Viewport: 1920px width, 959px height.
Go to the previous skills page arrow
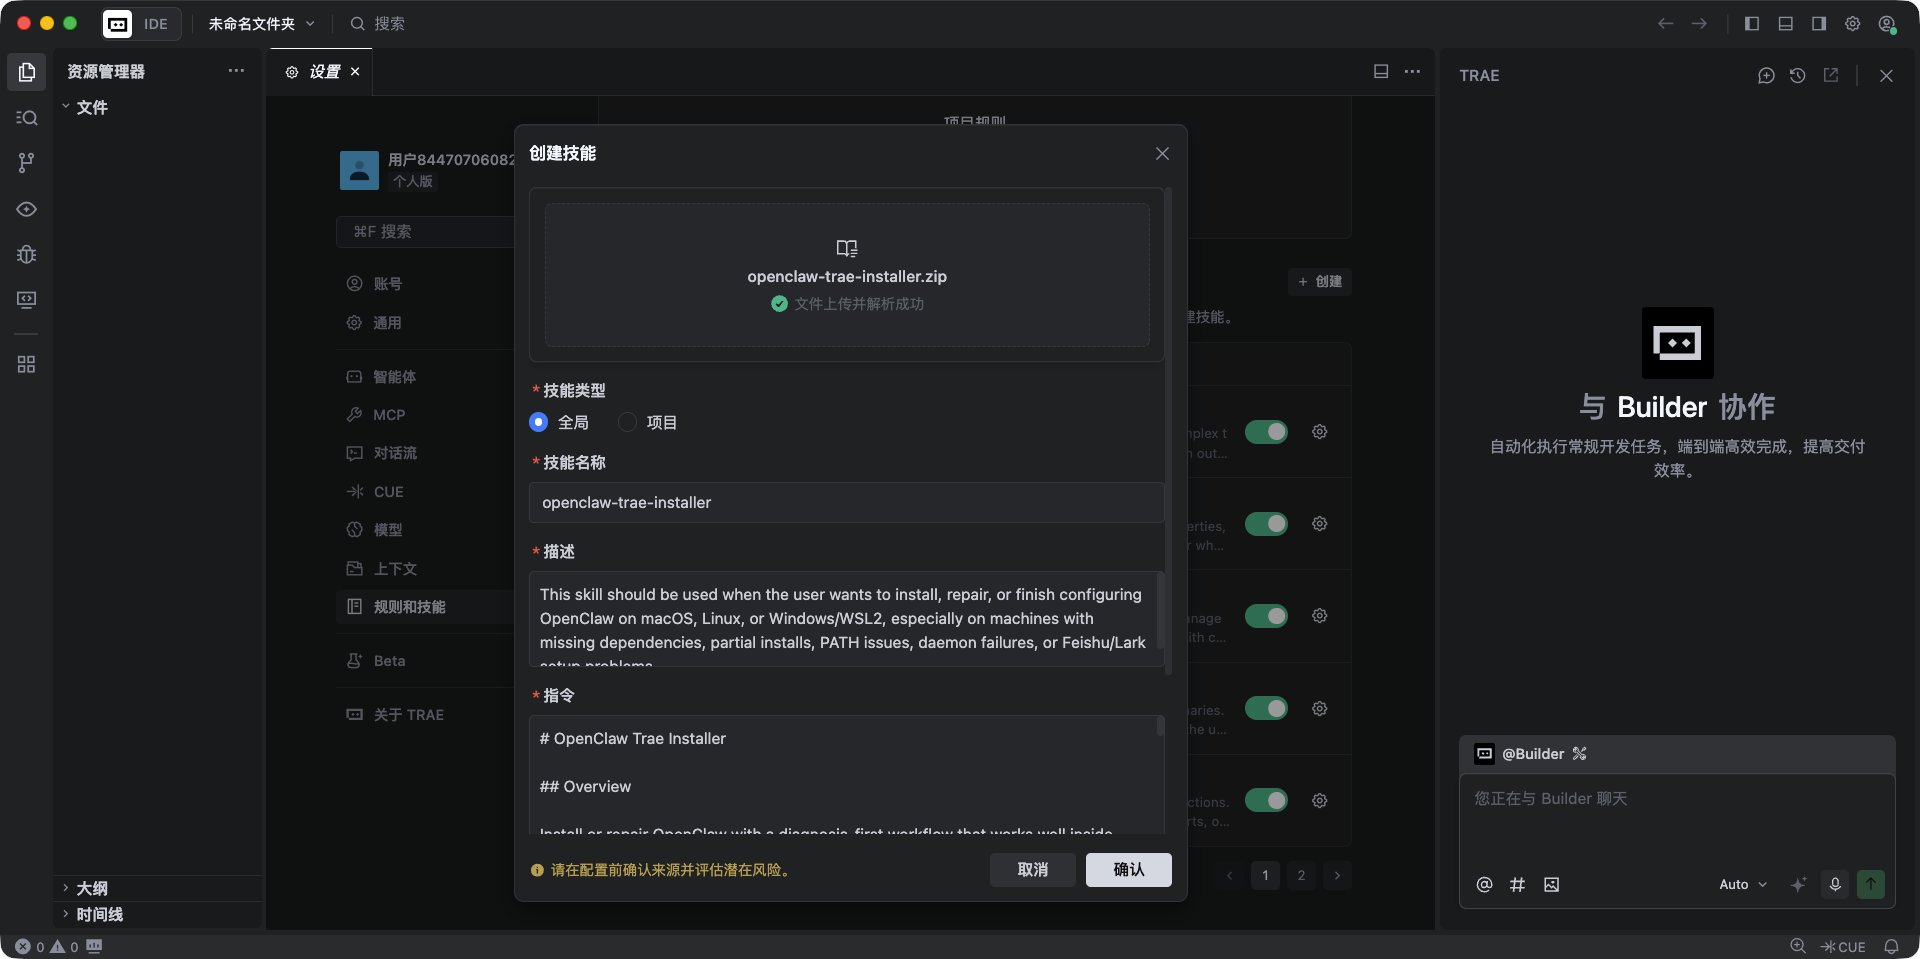click(1229, 876)
